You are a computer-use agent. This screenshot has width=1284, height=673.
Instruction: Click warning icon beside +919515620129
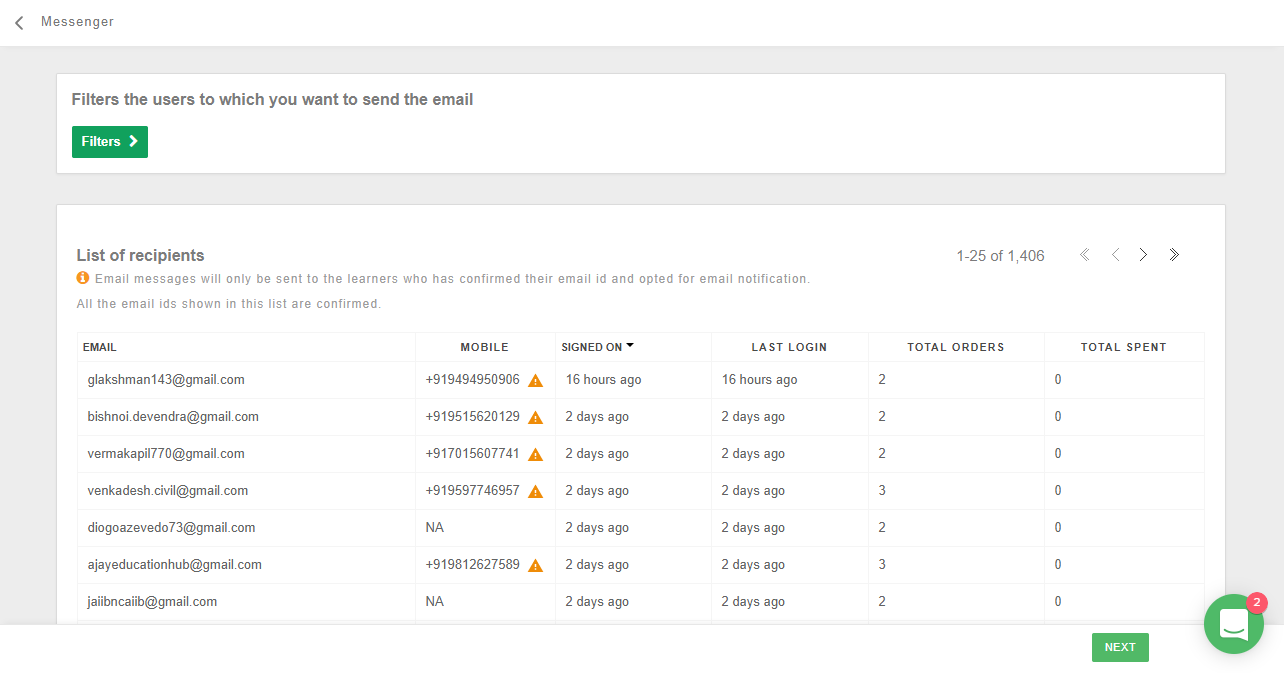[x=536, y=418]
